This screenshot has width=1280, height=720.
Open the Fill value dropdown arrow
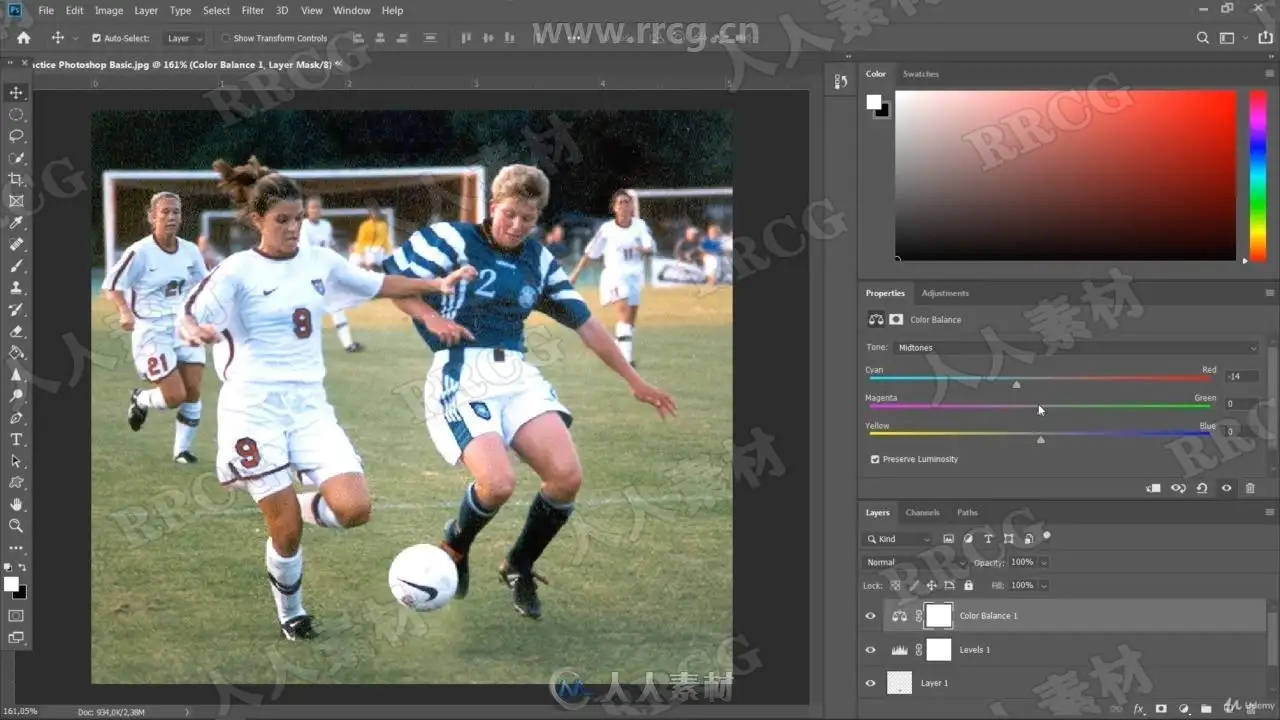click(1044, 585)
